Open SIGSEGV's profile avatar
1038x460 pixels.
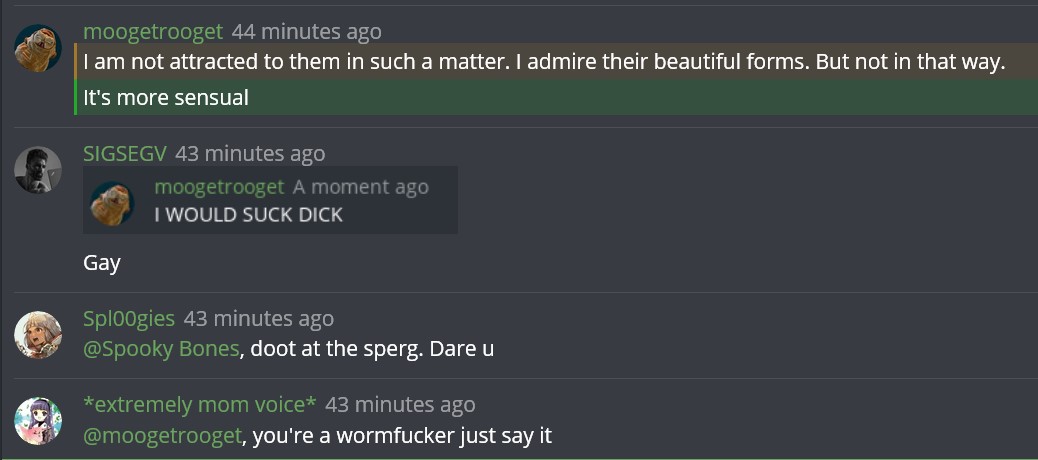(38, 170)
